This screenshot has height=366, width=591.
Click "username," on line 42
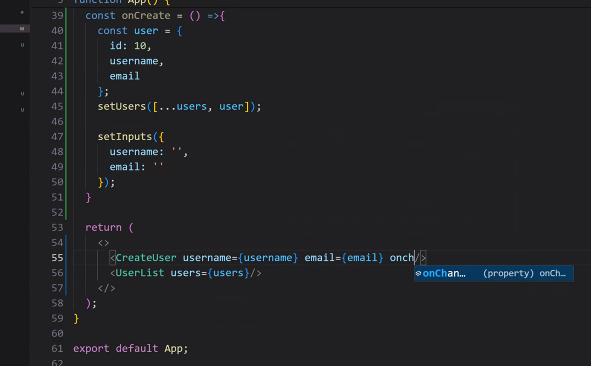(136, 61)
